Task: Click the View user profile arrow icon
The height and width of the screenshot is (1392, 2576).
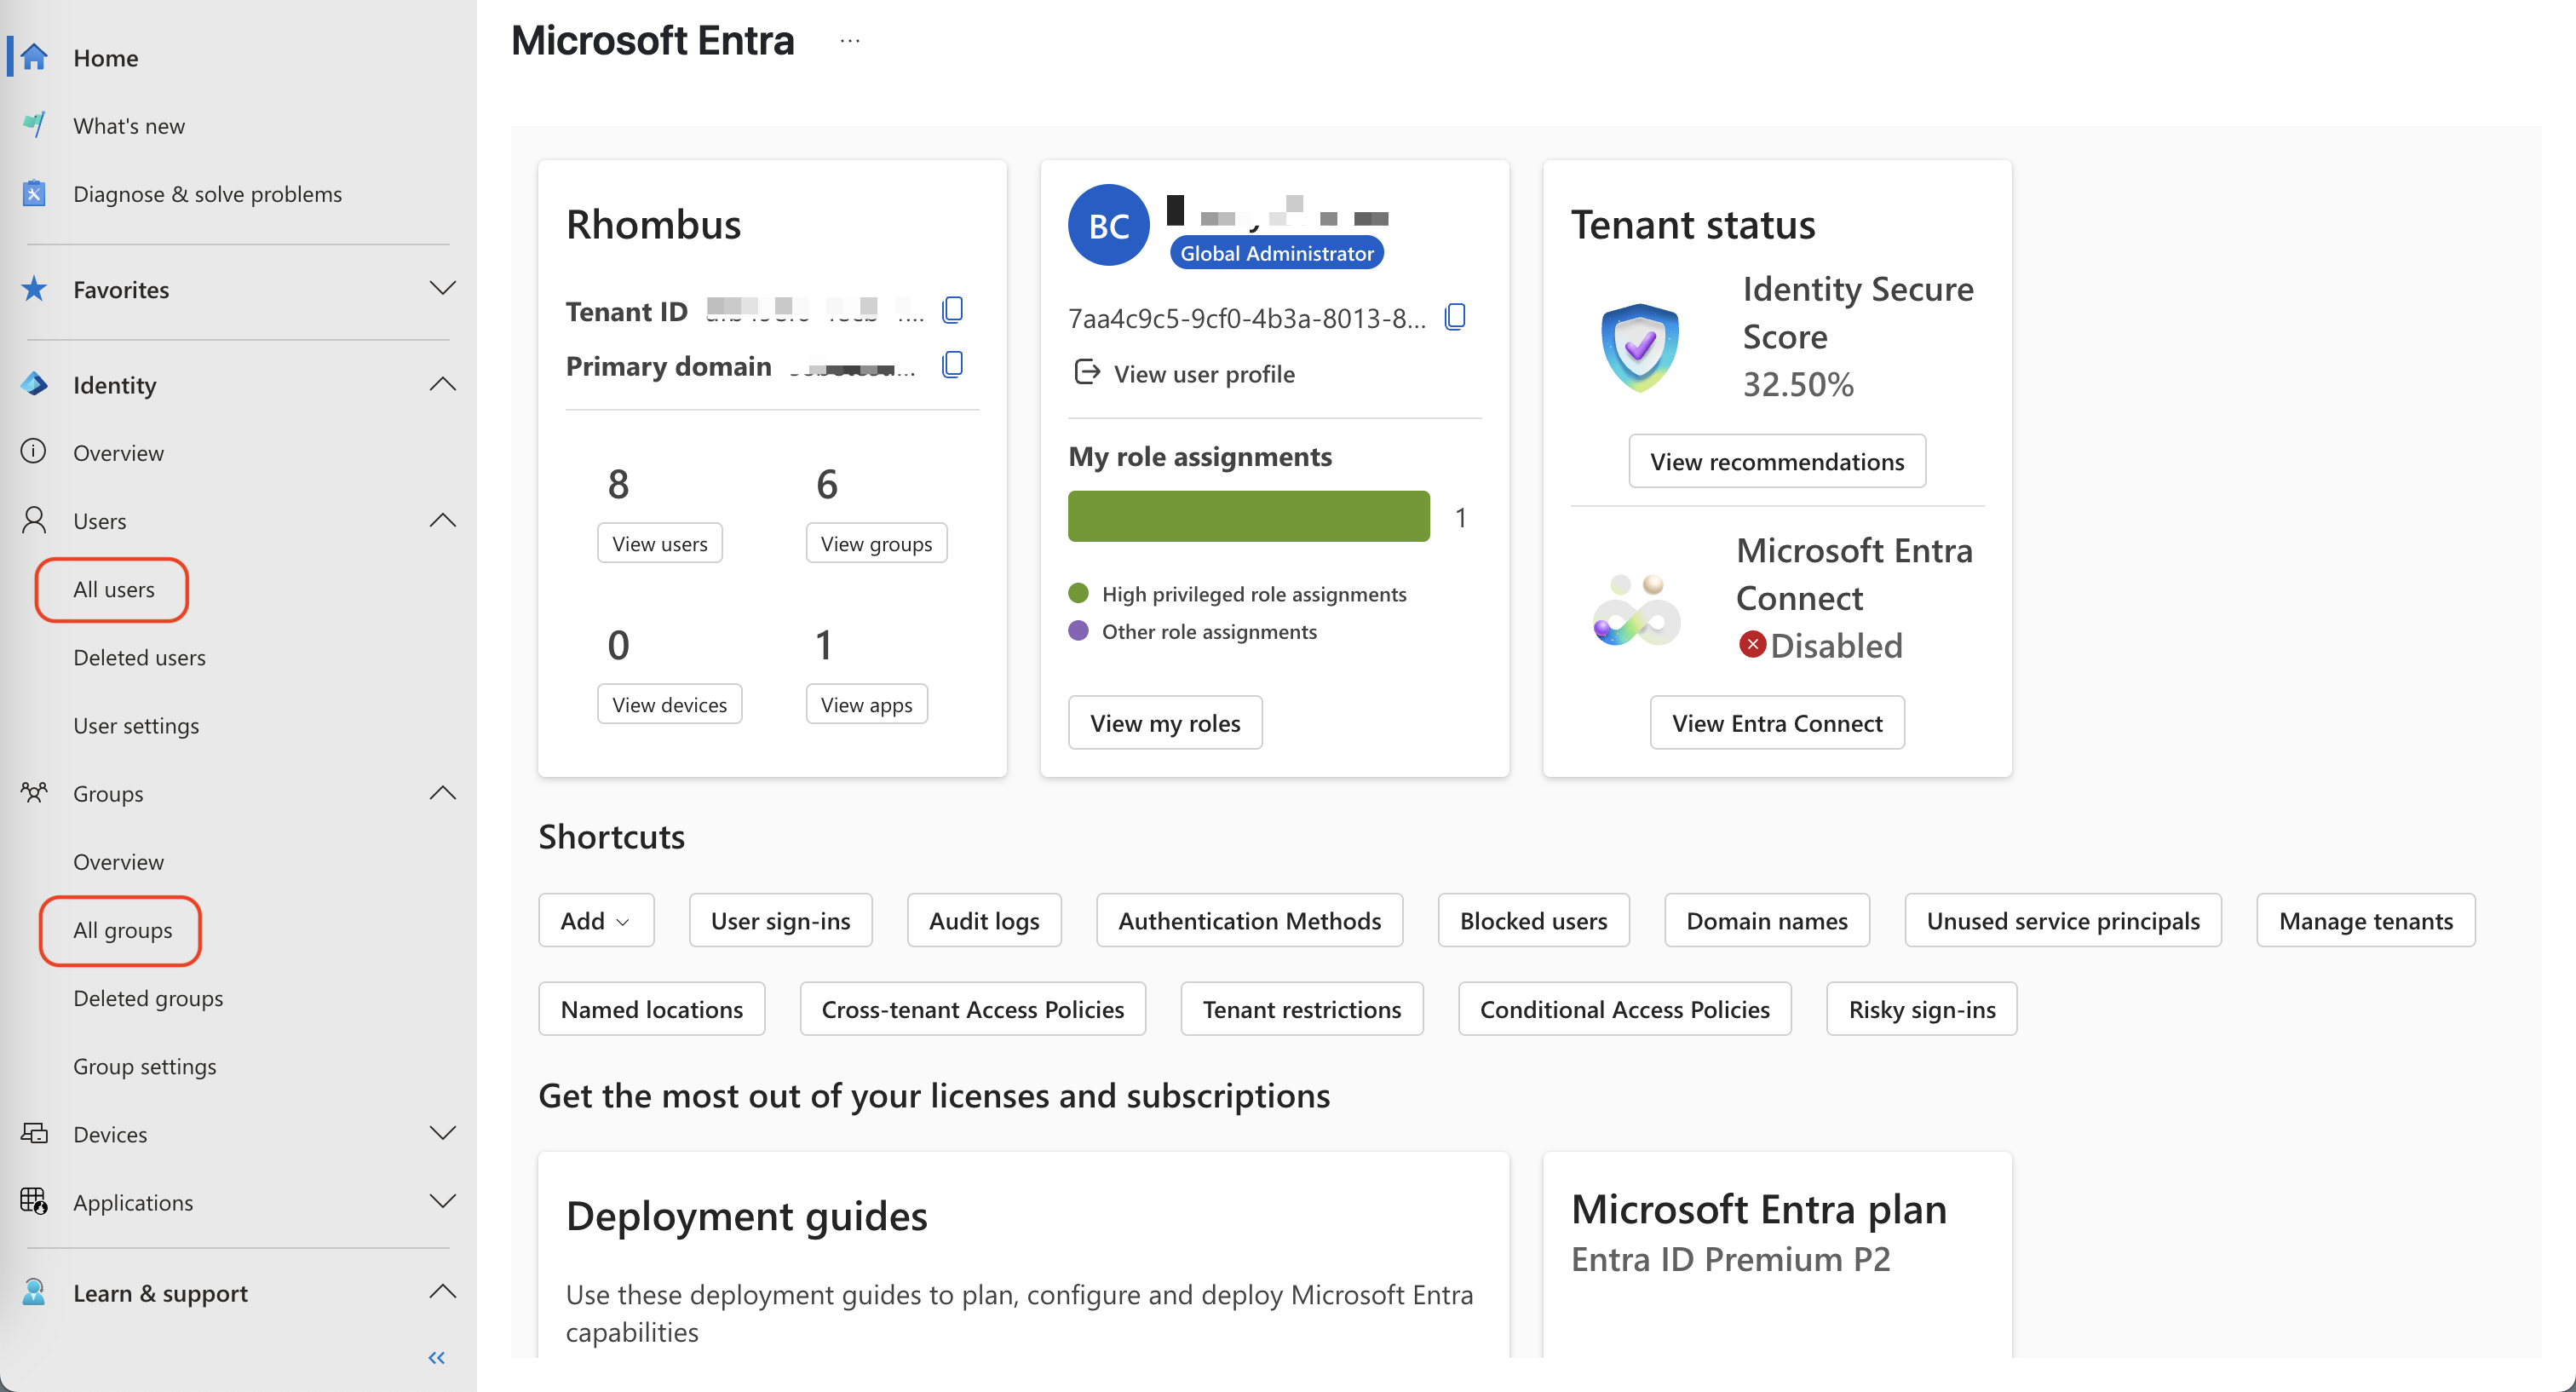Action: click(x=1087, y=372)
